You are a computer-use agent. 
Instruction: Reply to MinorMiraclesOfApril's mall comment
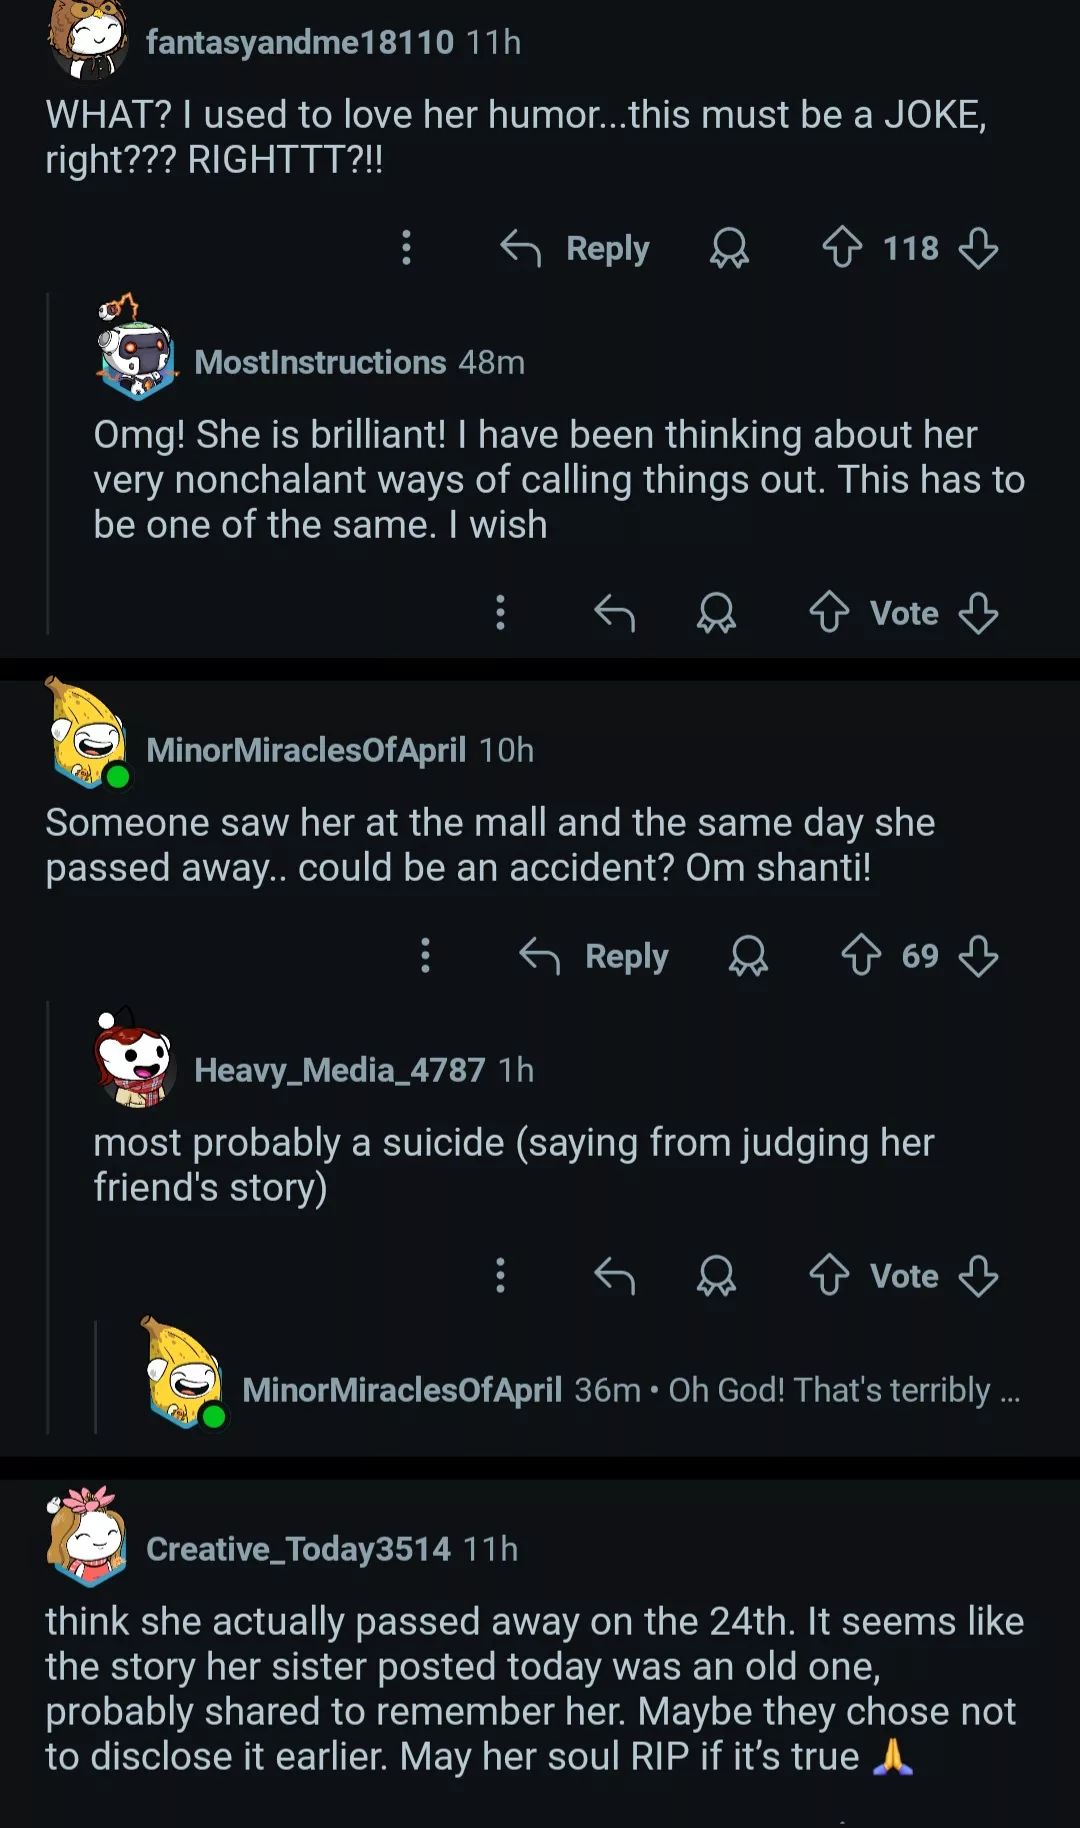[x=594, y=956]
